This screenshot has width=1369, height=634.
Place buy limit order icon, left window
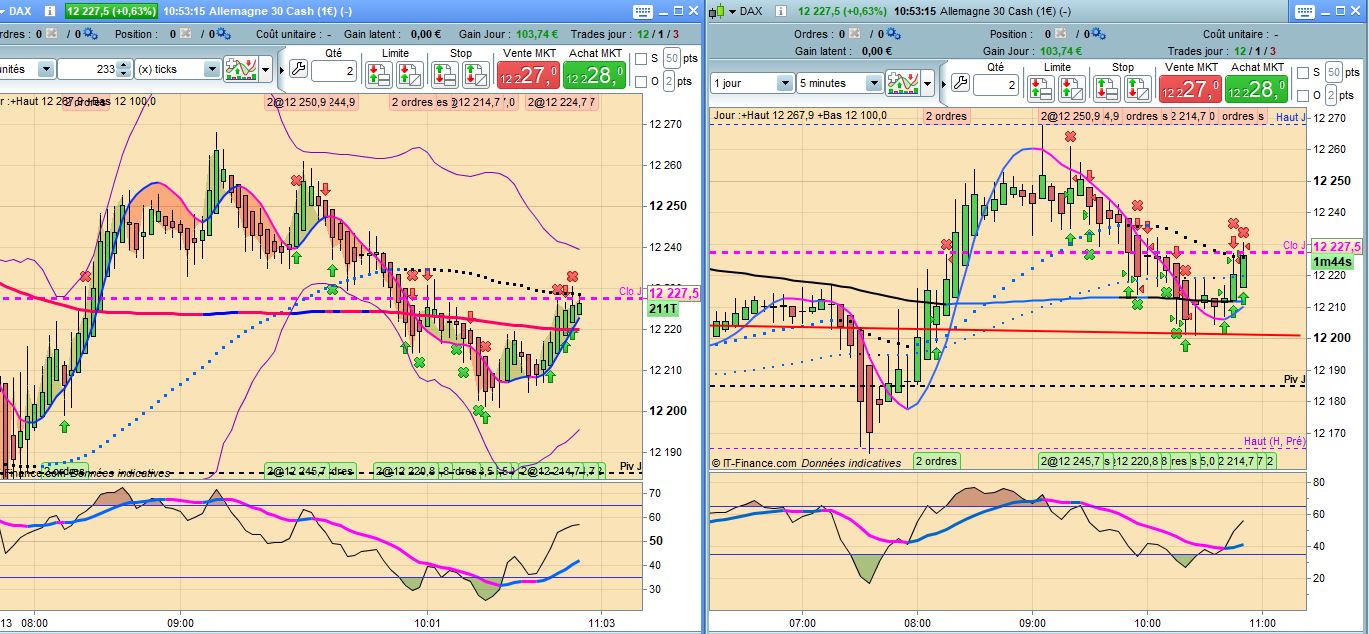pyautogui.click(x=379, y=74)
